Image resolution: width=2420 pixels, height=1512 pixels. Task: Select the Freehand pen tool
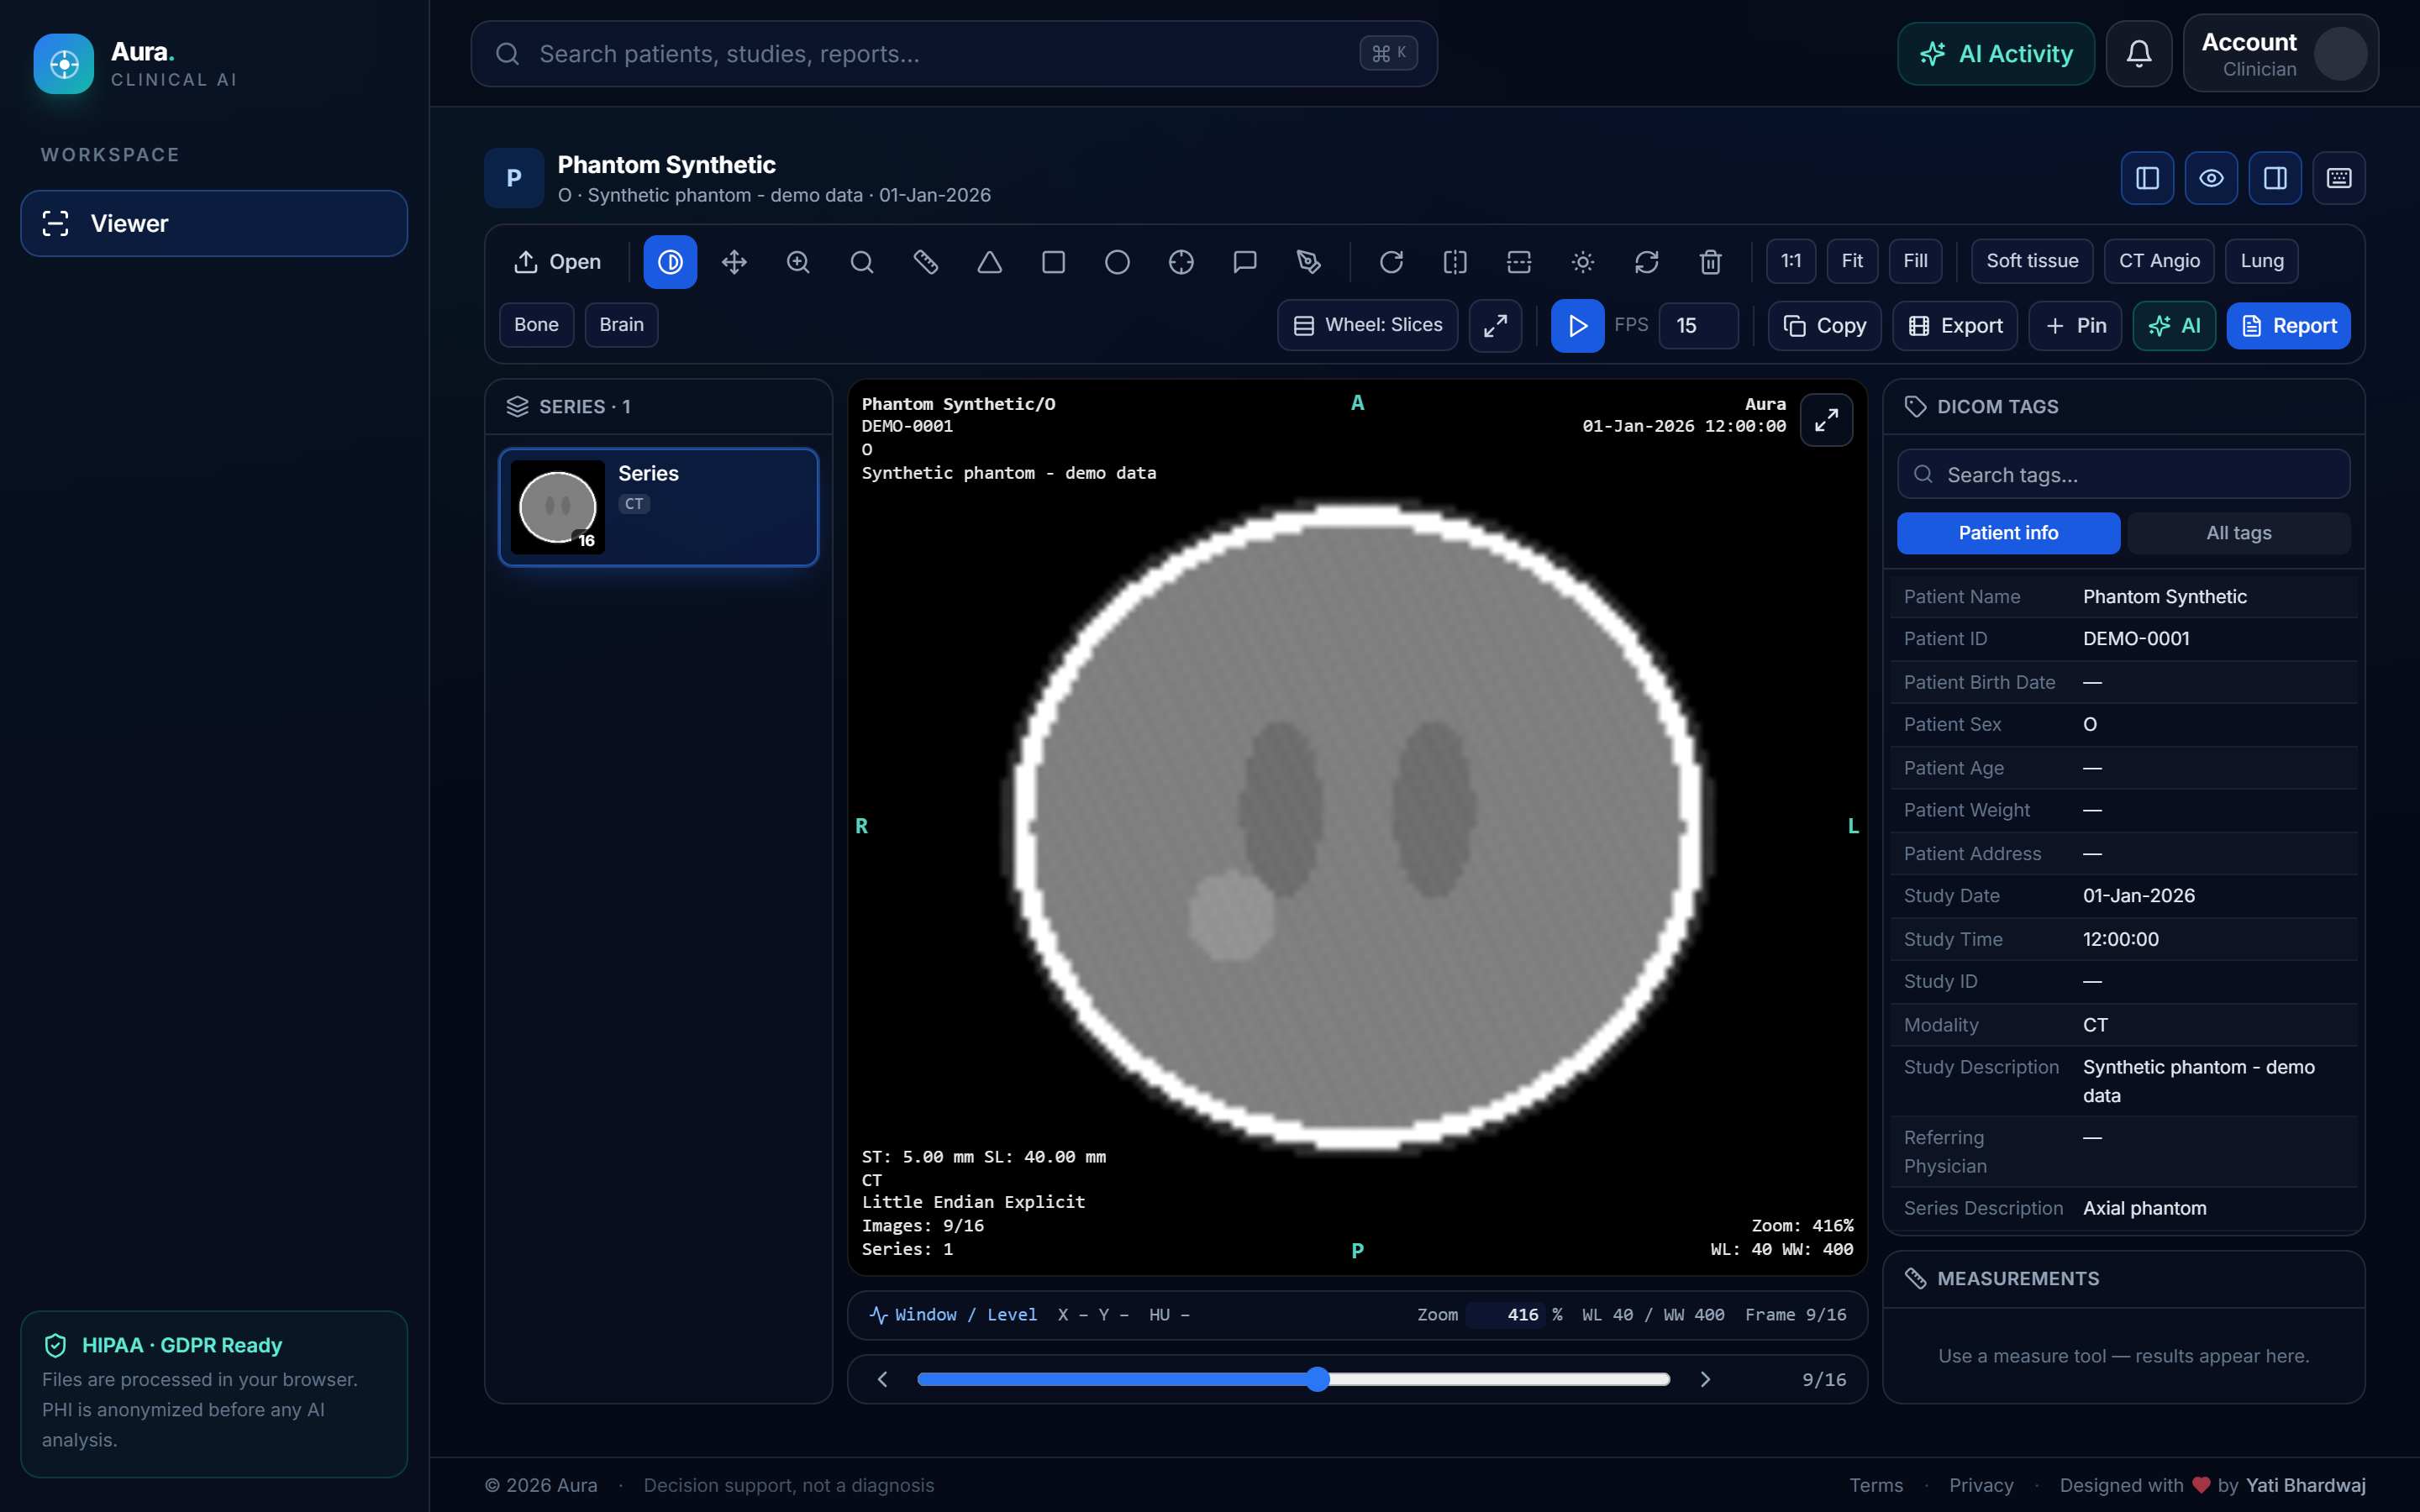coord(1309,262)
